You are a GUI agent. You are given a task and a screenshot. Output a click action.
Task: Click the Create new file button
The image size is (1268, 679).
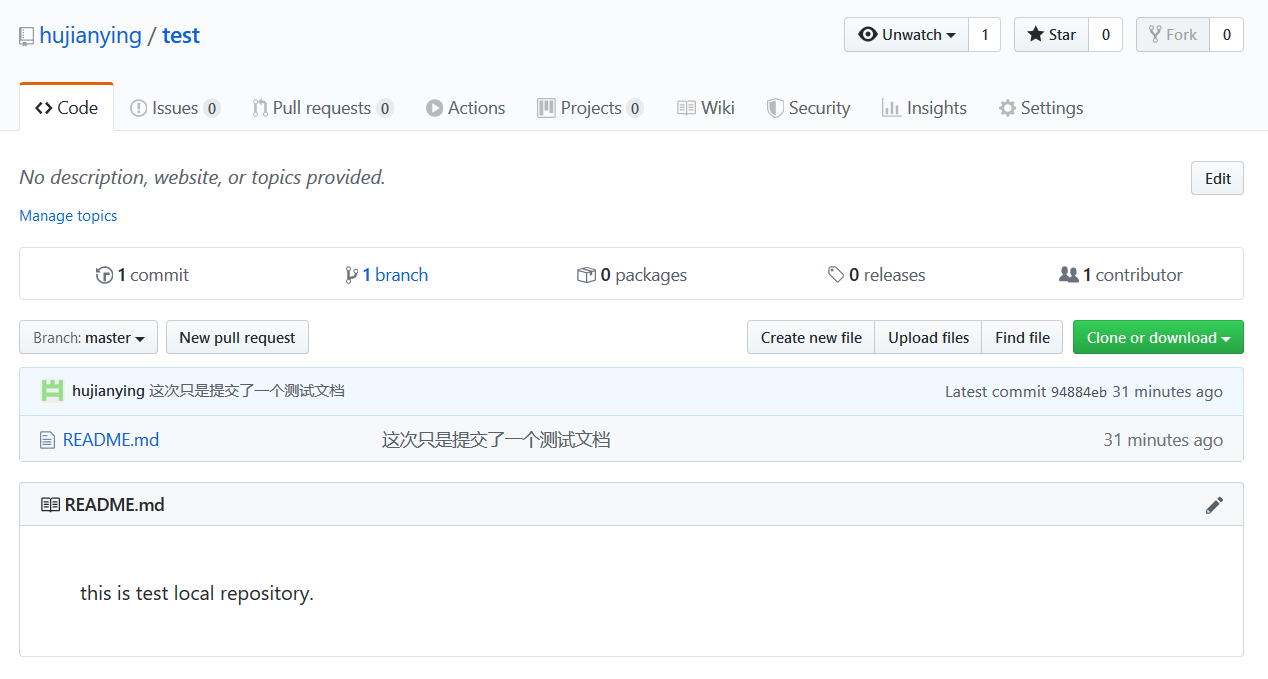[811, 338]
